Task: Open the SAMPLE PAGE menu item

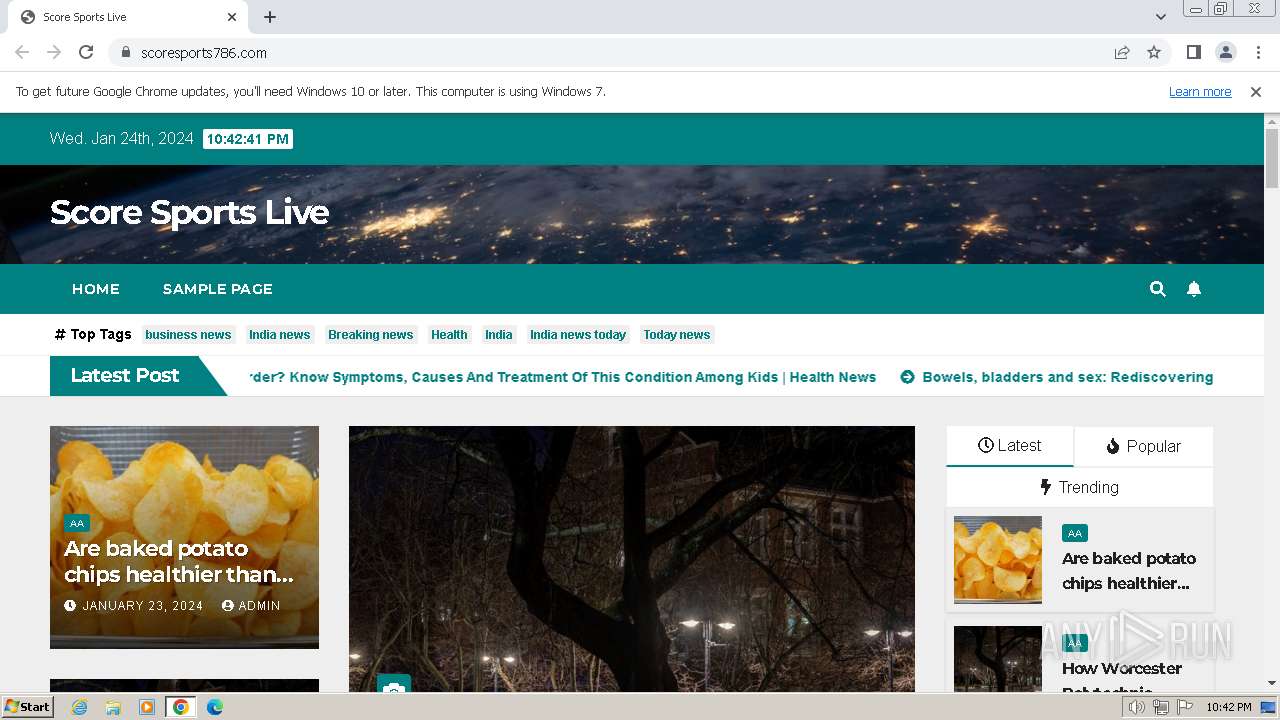Action: (218, 289)
